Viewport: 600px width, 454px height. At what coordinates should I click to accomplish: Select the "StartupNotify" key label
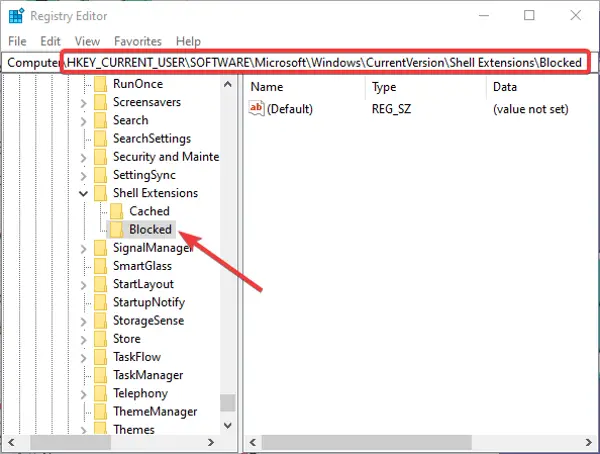149,302
